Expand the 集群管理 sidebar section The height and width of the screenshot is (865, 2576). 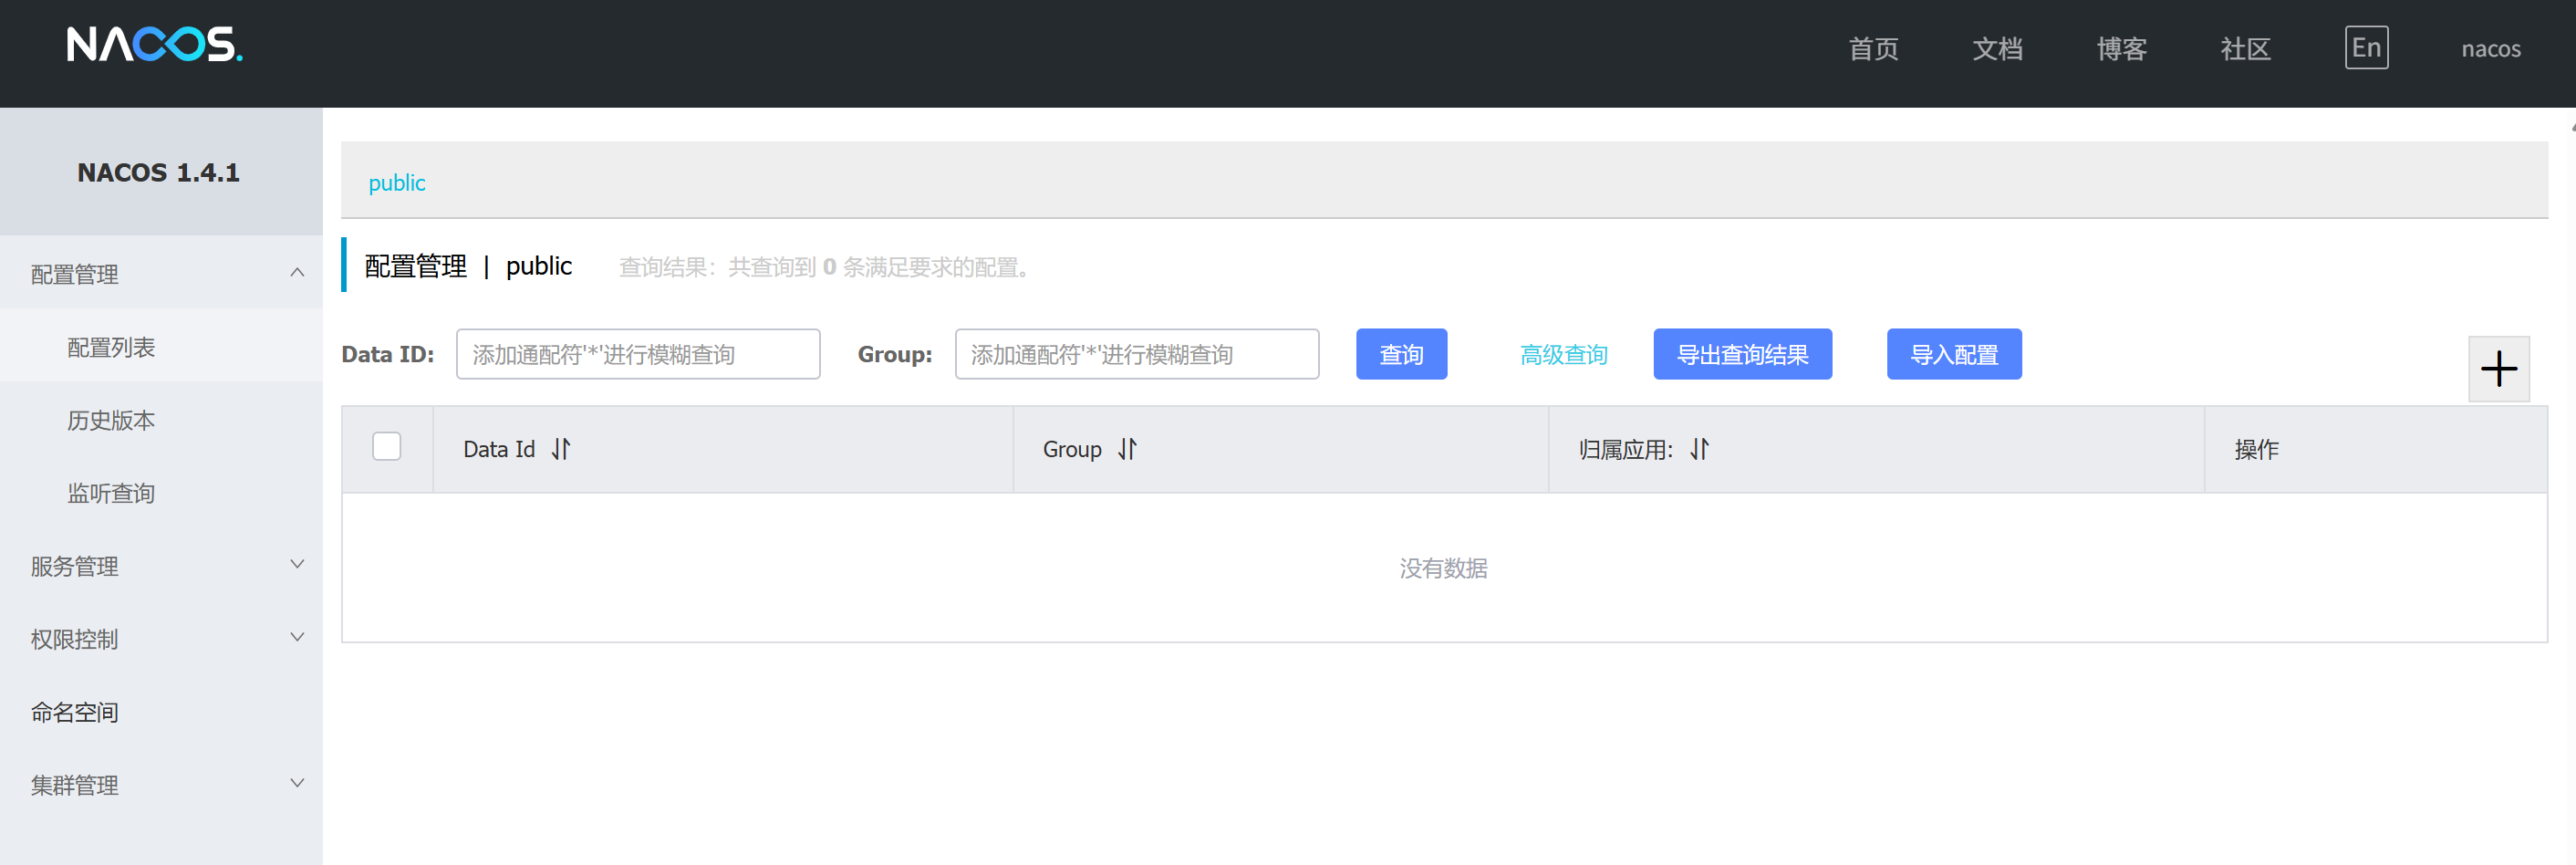[161, 784]
